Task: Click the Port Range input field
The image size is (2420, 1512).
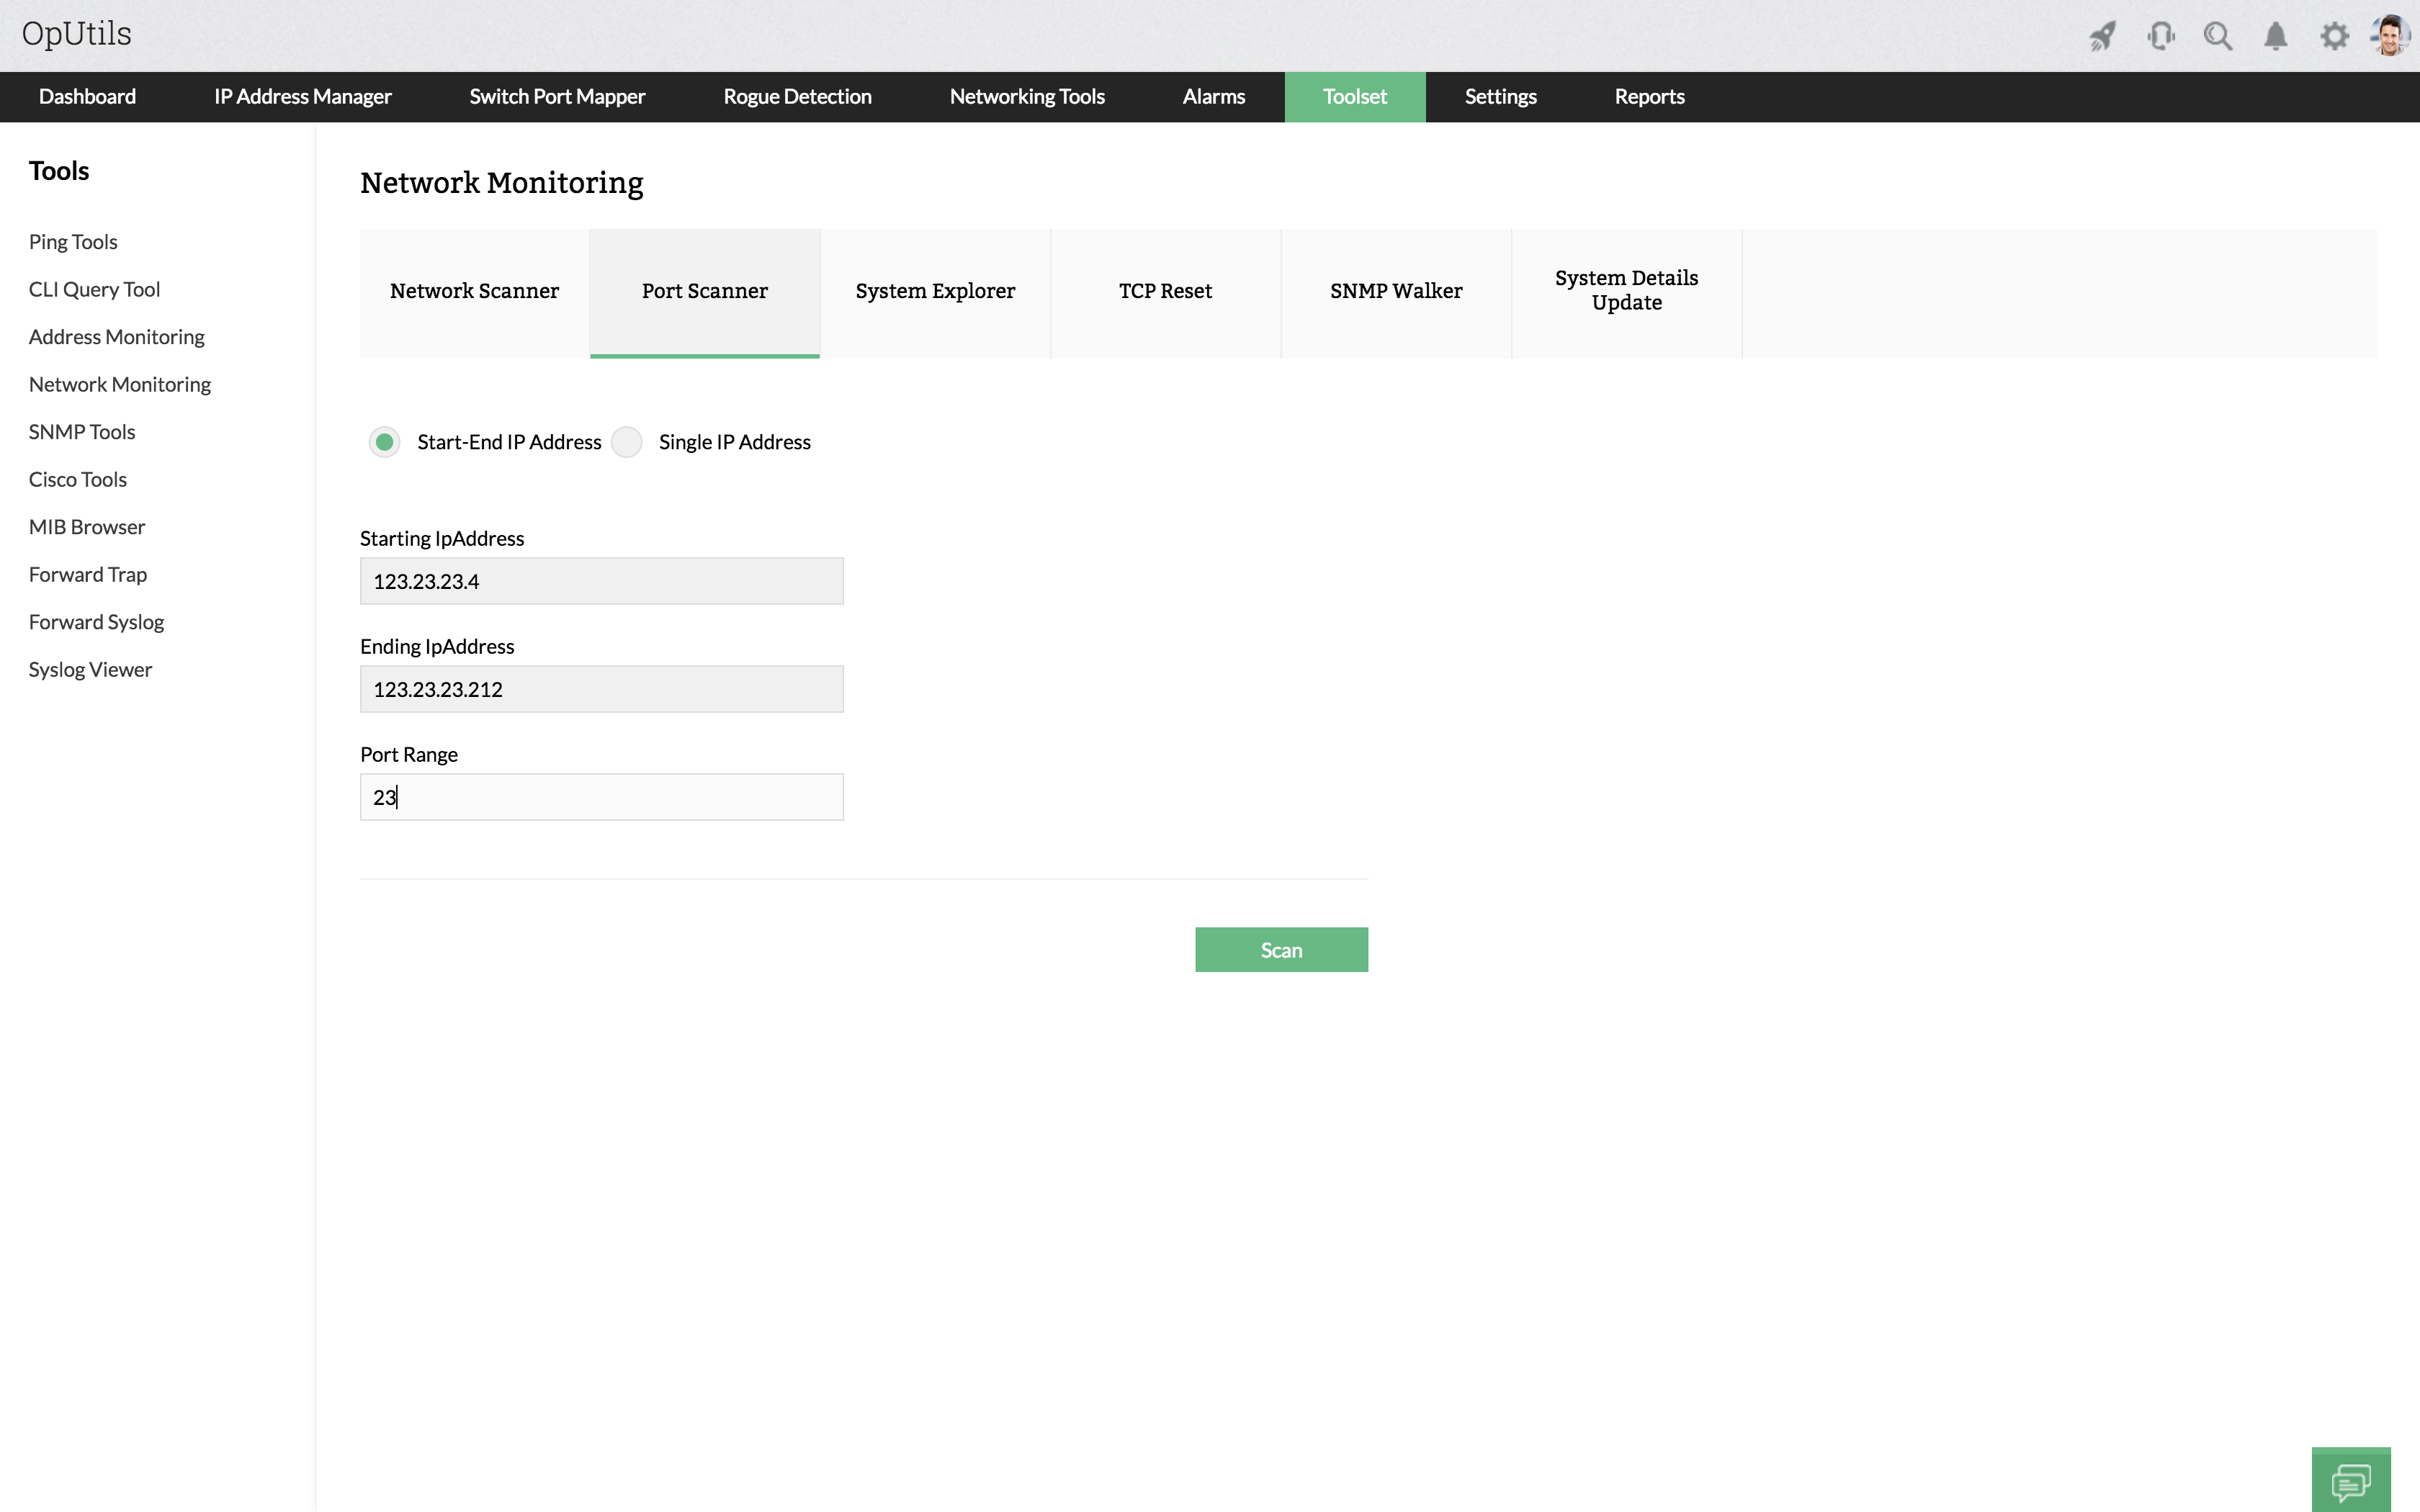Action: point(601,797)
